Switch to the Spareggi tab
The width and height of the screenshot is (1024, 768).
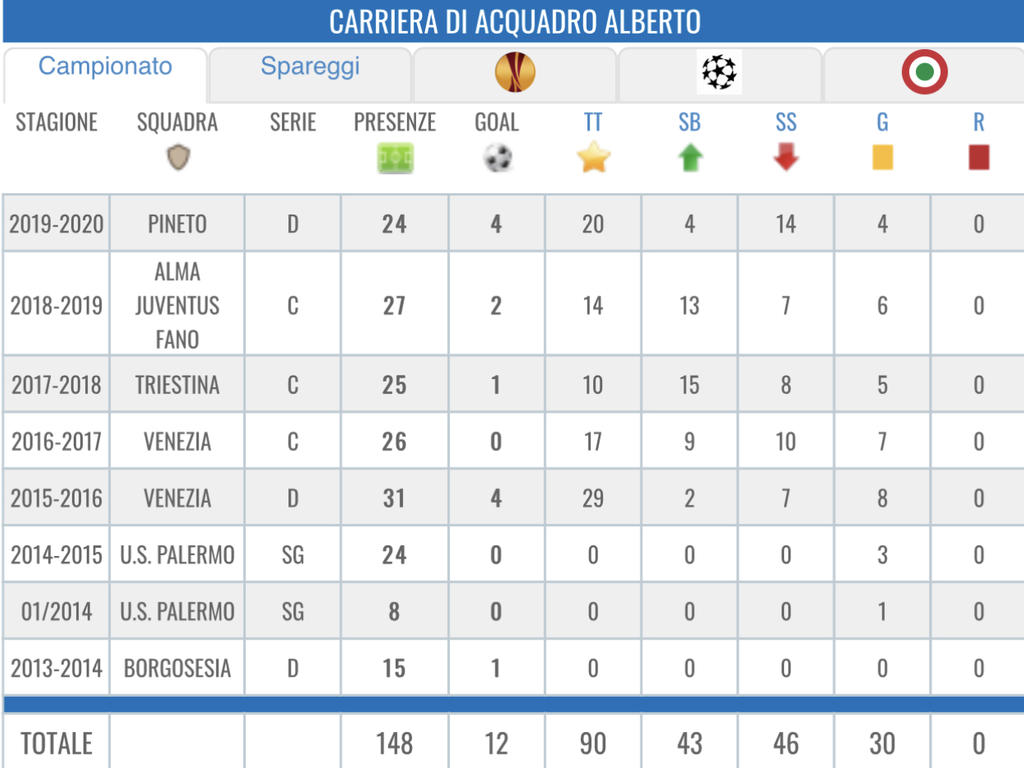pyautogui.click(x=310, y=67)
